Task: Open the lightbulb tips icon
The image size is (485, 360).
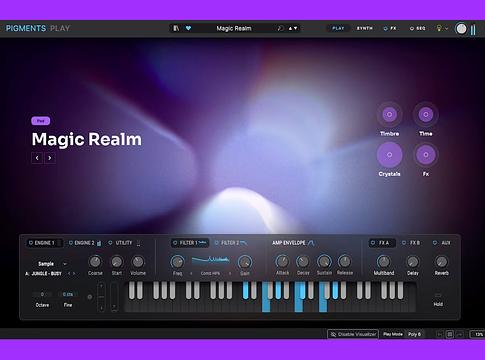Action: pyautogui.click(x=439, y=28)
